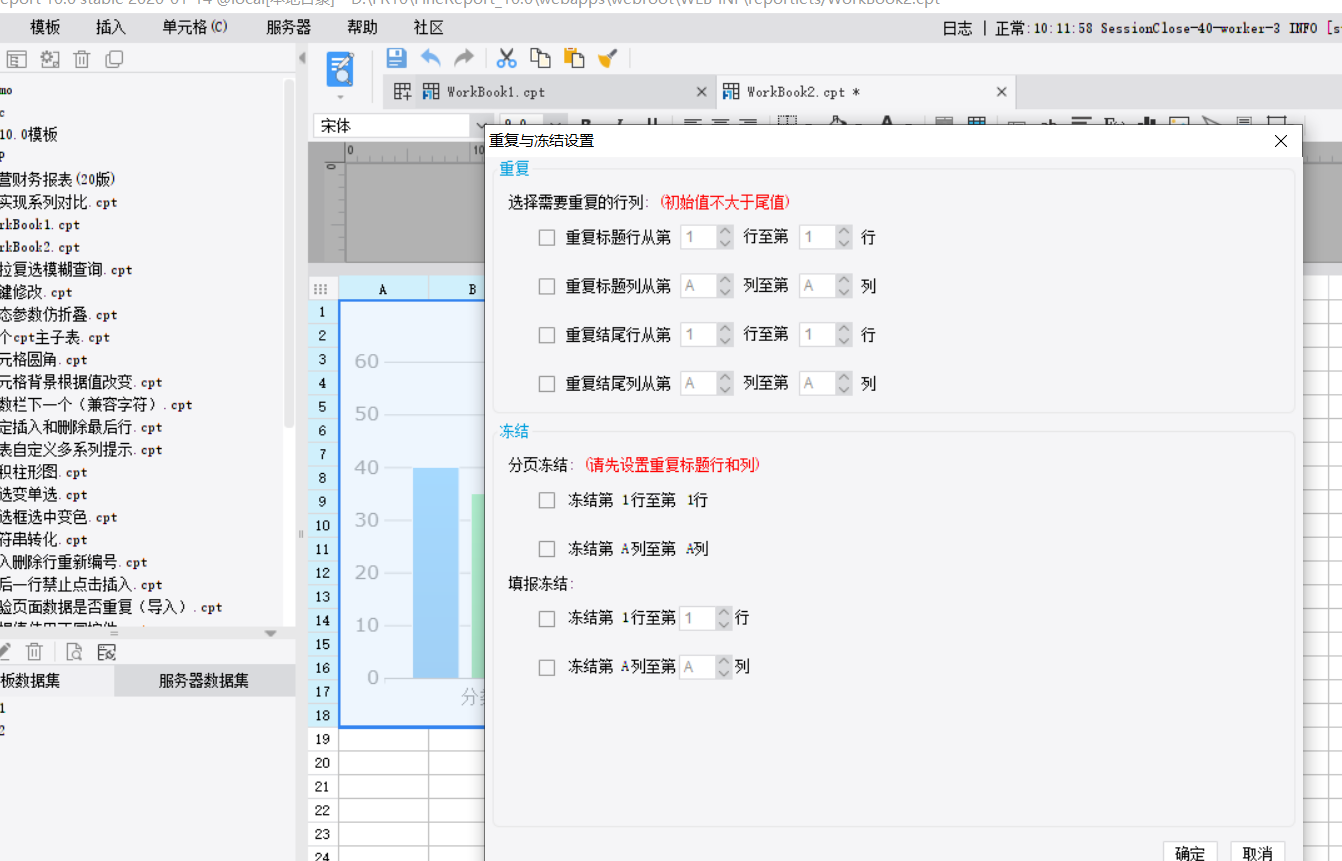
Task: Click the file list vertical scrollbar
Action: (x=289, y=254)
